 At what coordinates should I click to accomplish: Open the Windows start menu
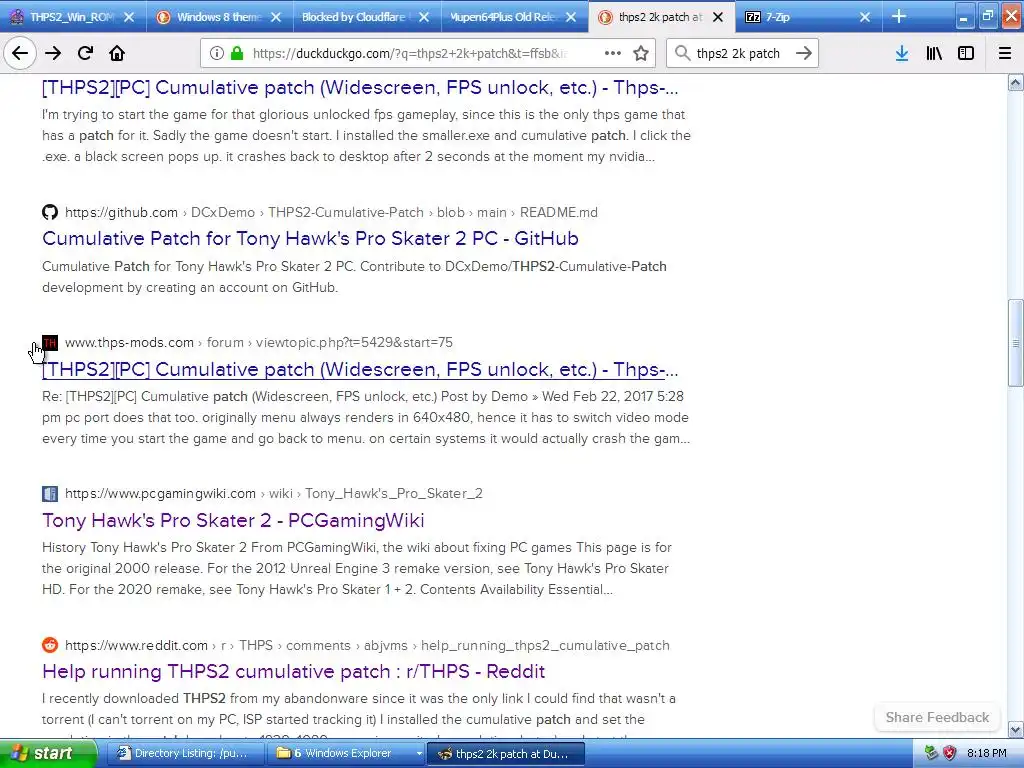[x=48, y=754]
